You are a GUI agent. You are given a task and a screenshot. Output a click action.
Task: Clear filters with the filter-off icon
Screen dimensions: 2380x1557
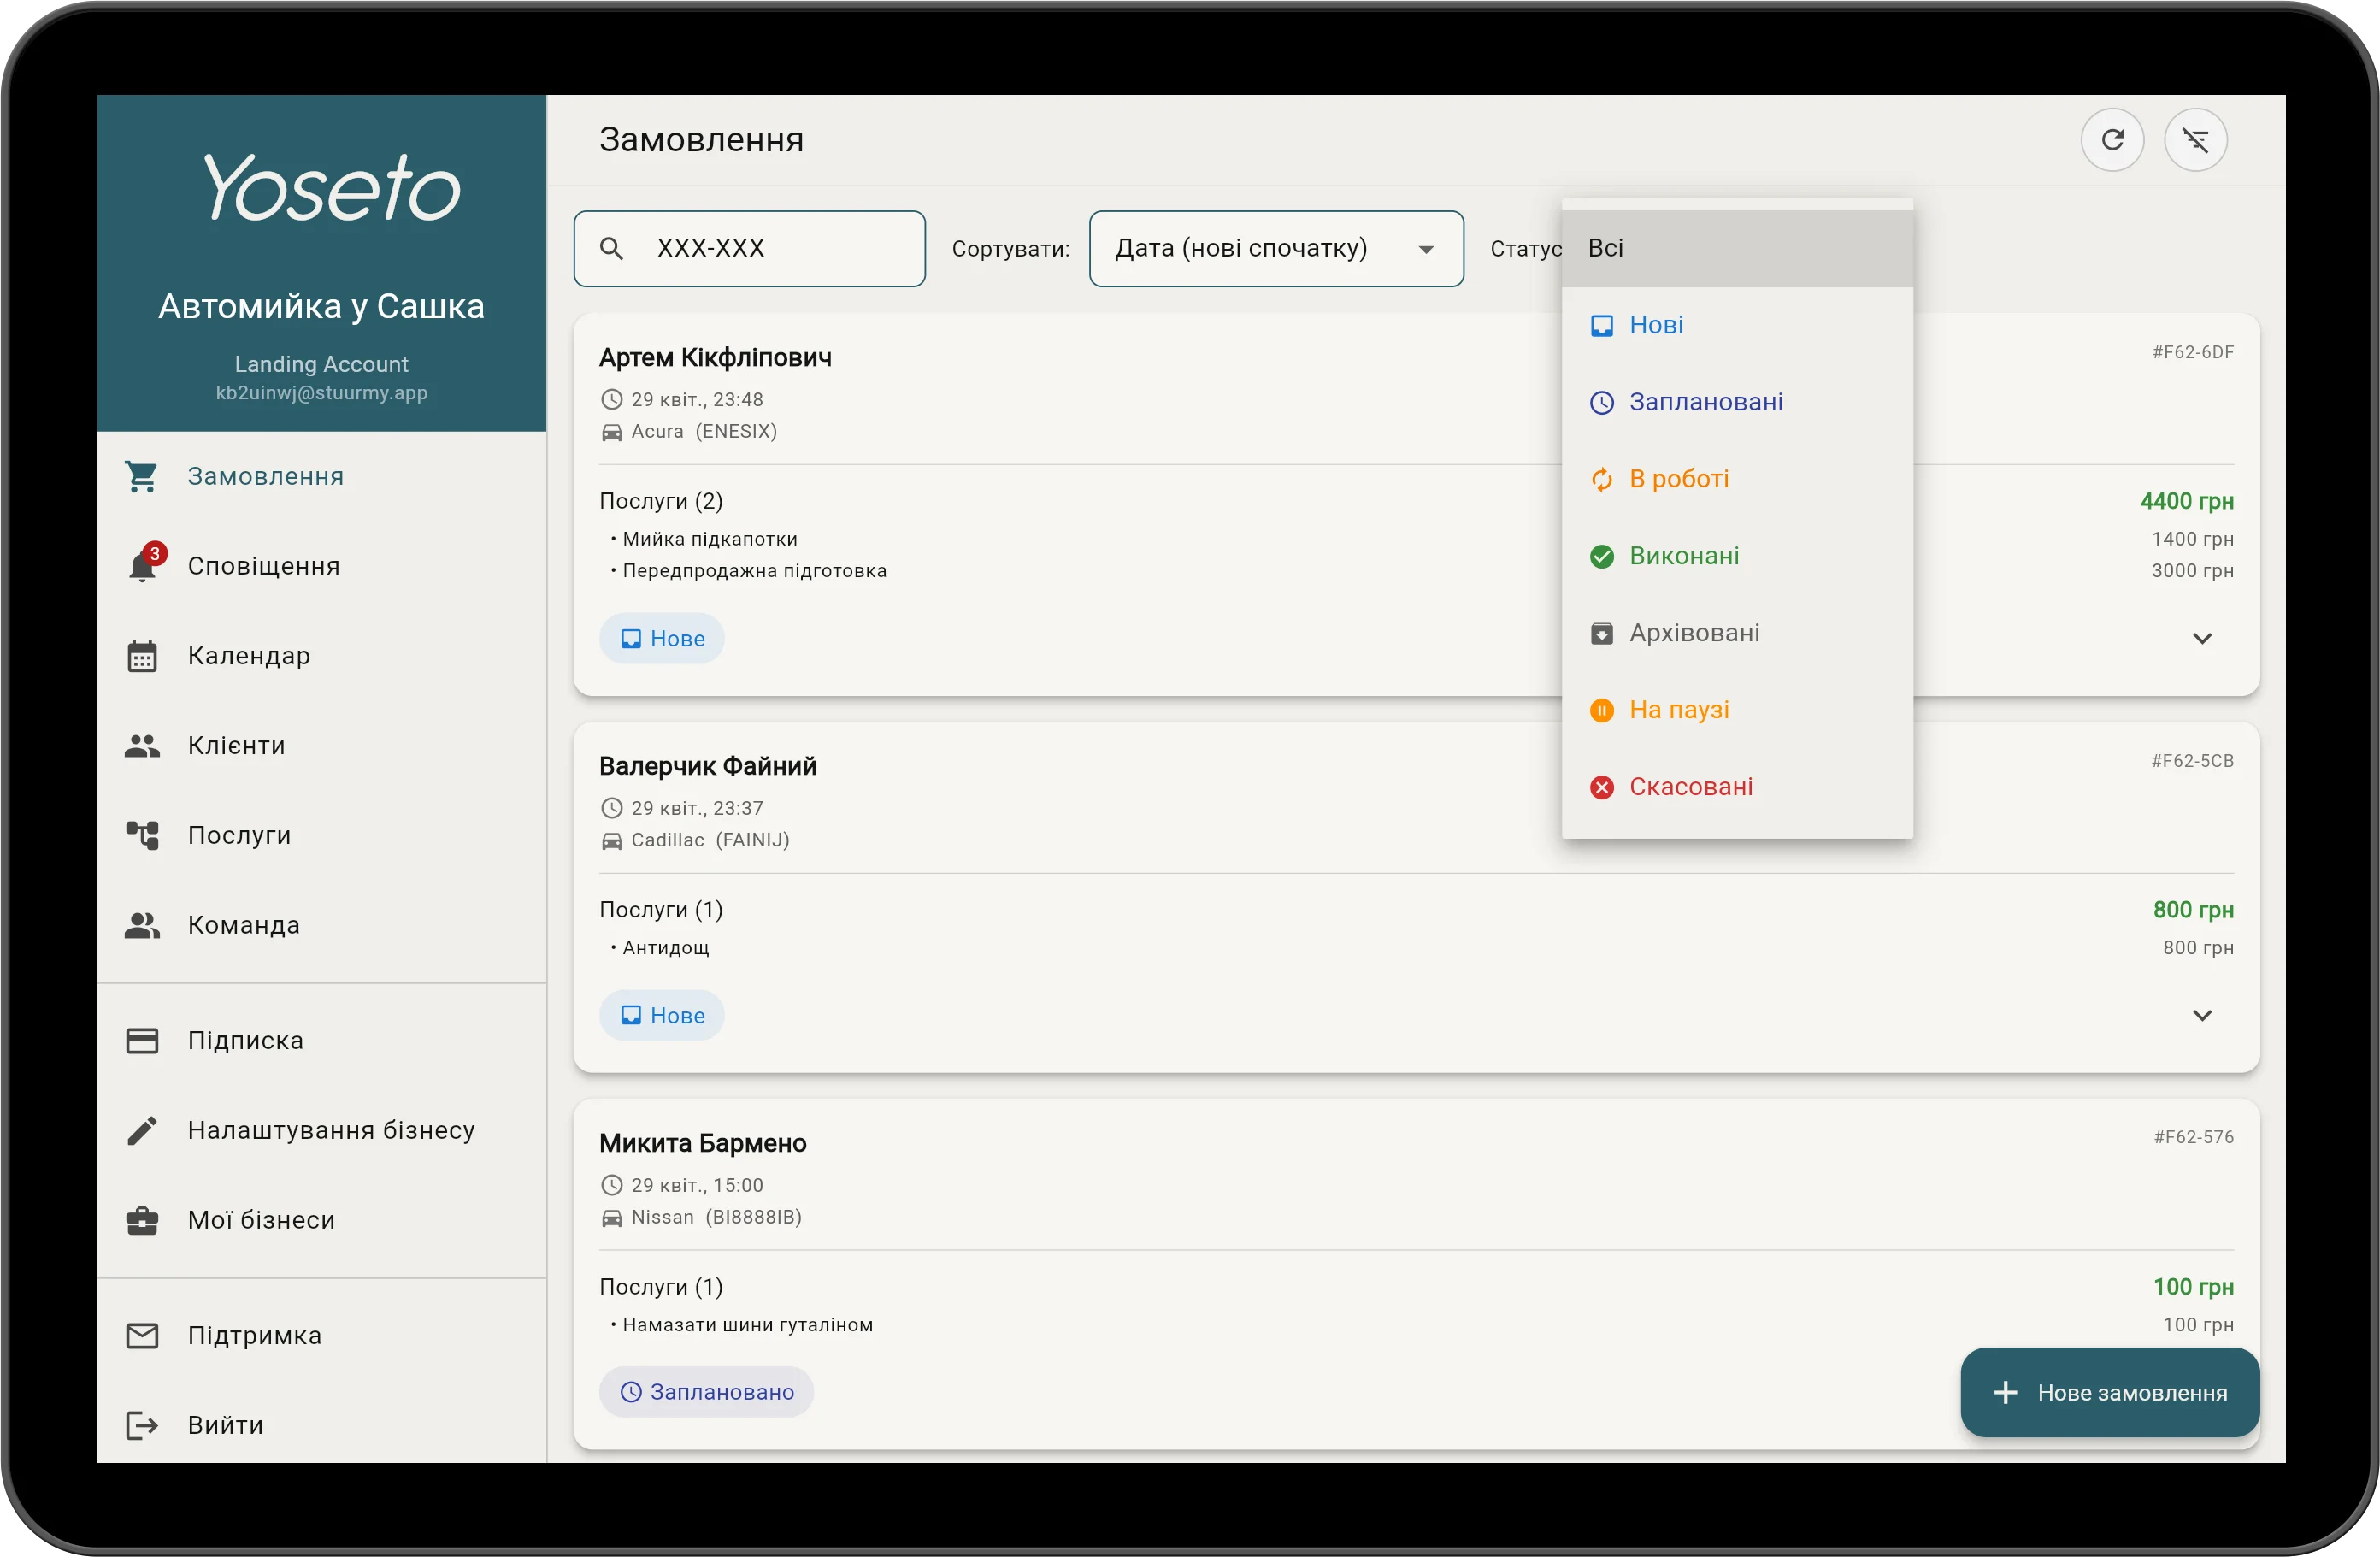coord(2195,140)
